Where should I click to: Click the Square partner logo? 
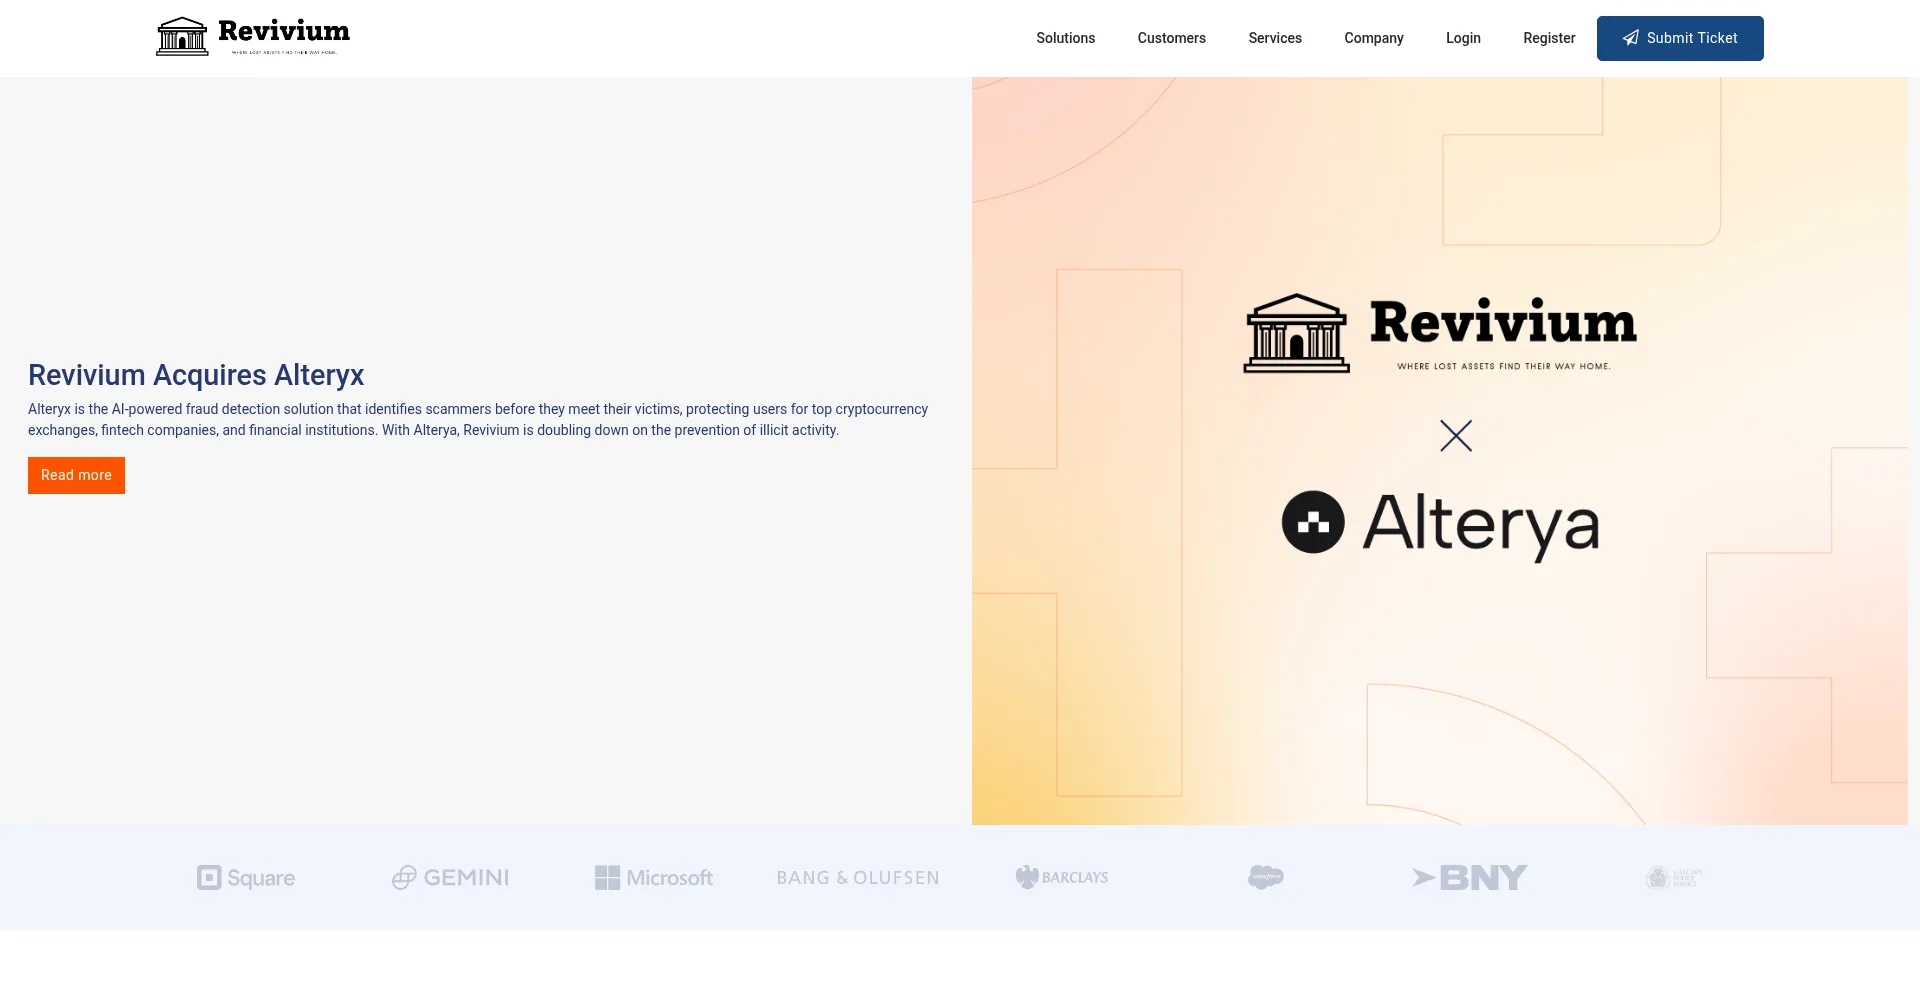(246, 878)
